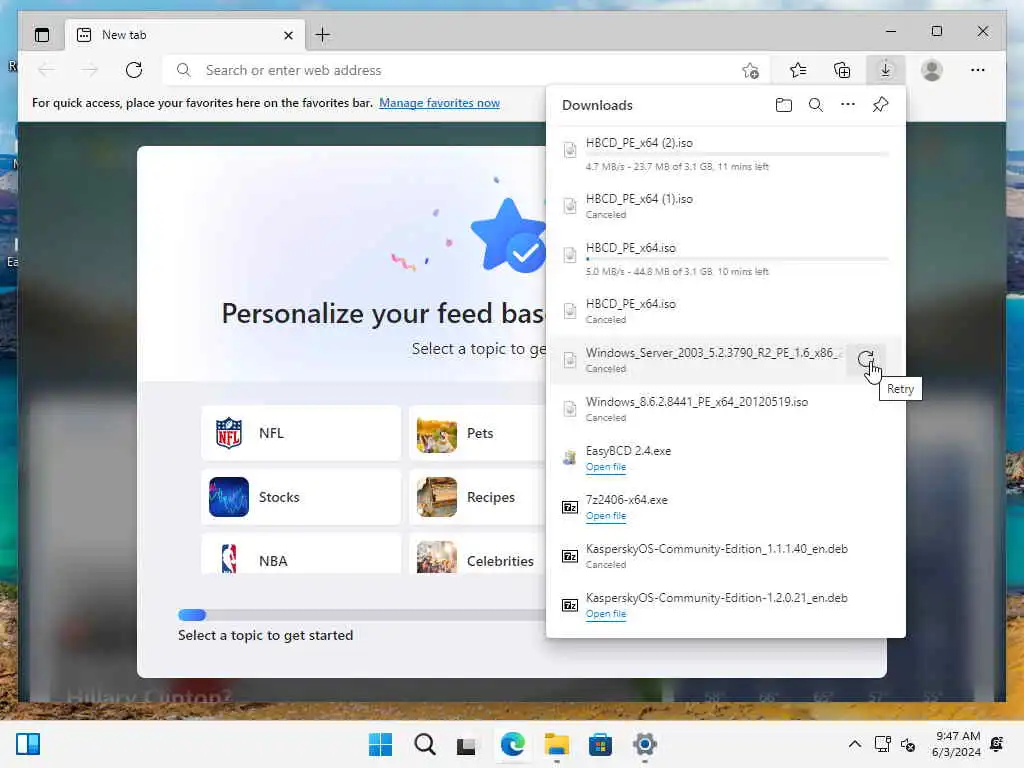The image size is (1024, 768).
Task: Click the Downloads toolbar button
Action: pyautogui.click(x=885, y=70)
